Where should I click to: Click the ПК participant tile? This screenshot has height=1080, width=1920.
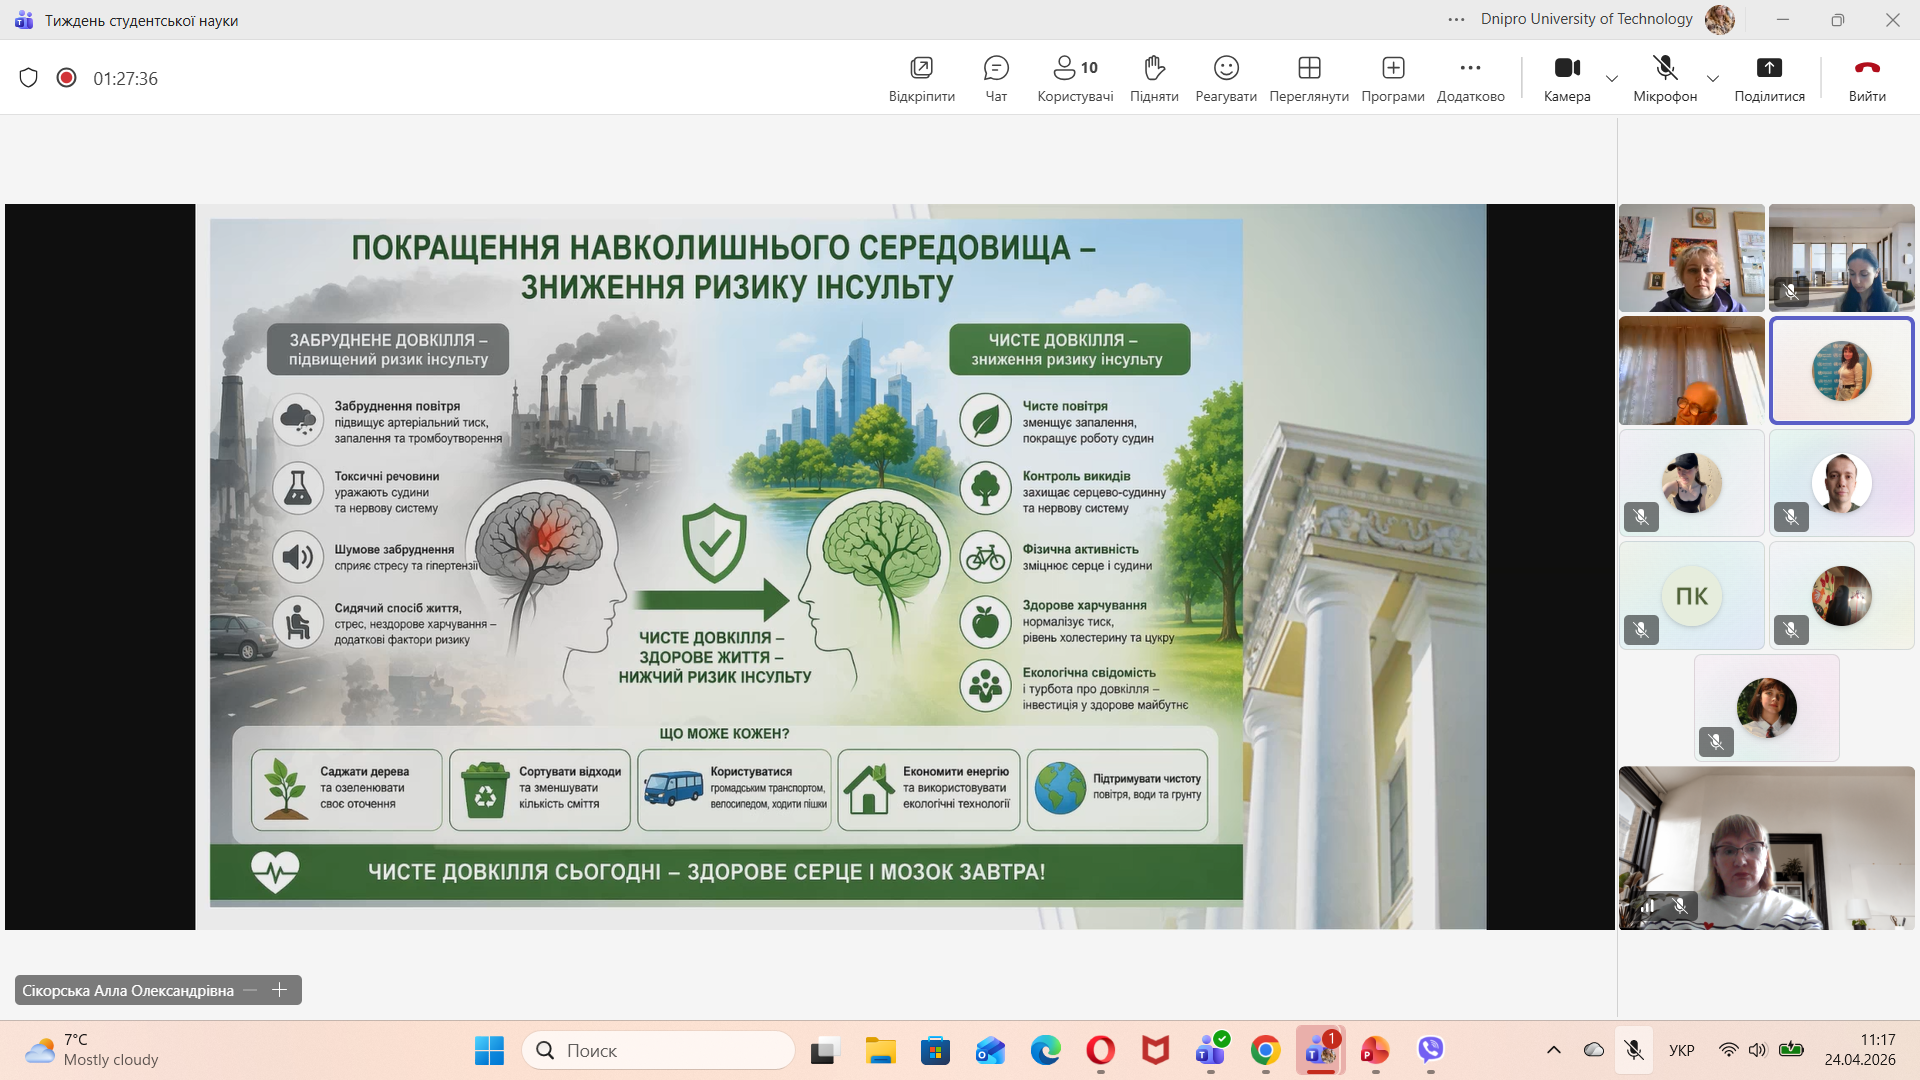pos(1691,596)
